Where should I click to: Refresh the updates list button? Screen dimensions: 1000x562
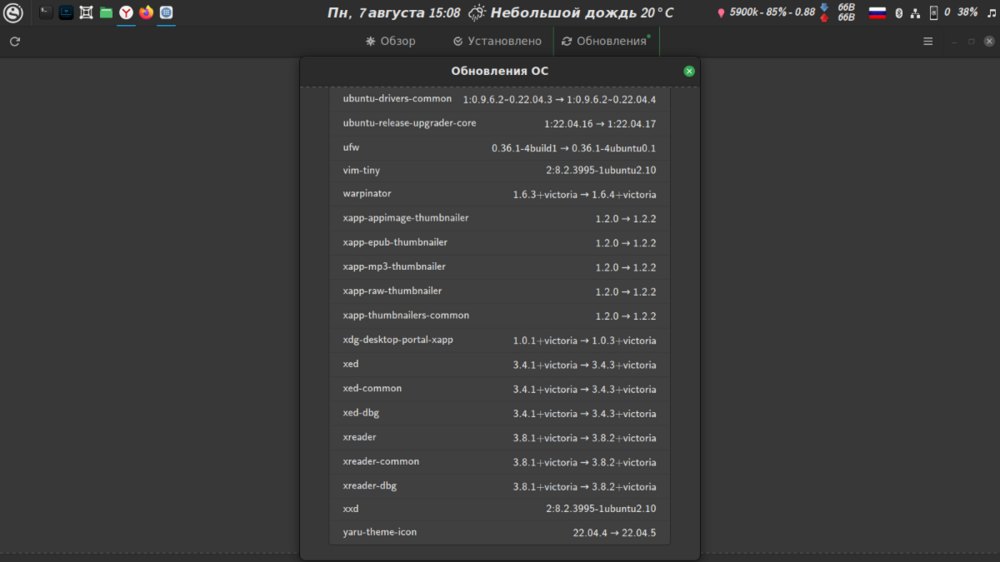click(x=15, y=41)
